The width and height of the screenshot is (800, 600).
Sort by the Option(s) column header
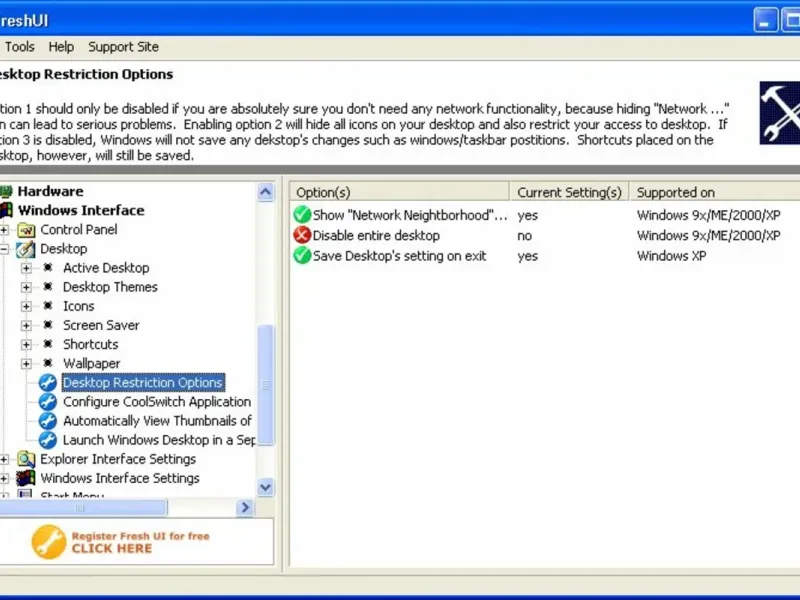[399, 192]
